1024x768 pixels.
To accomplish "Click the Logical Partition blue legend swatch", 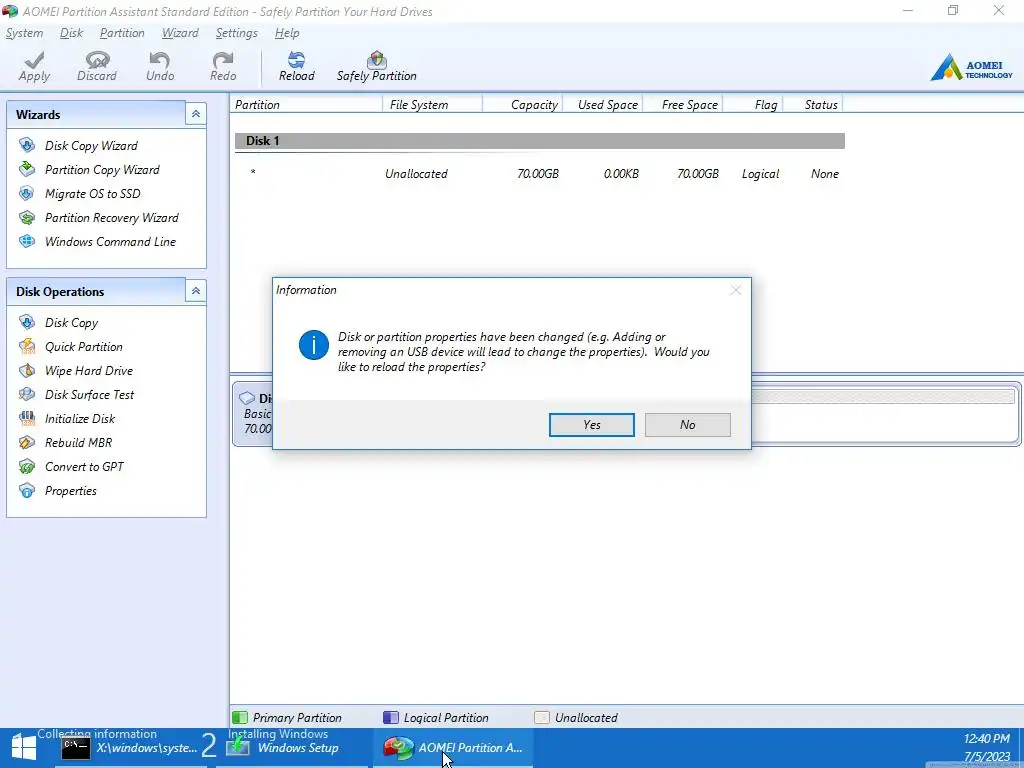I will click(391, 718).
